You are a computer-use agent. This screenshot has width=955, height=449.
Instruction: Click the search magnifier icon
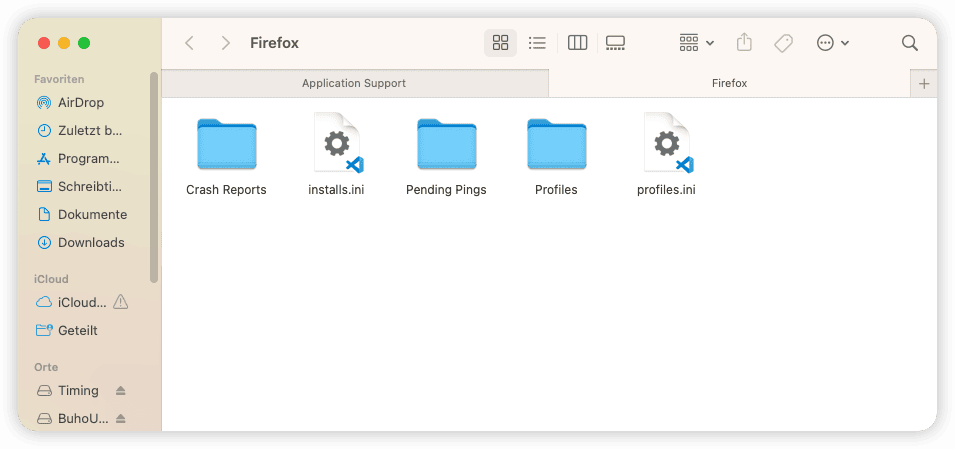coord(910,43)
